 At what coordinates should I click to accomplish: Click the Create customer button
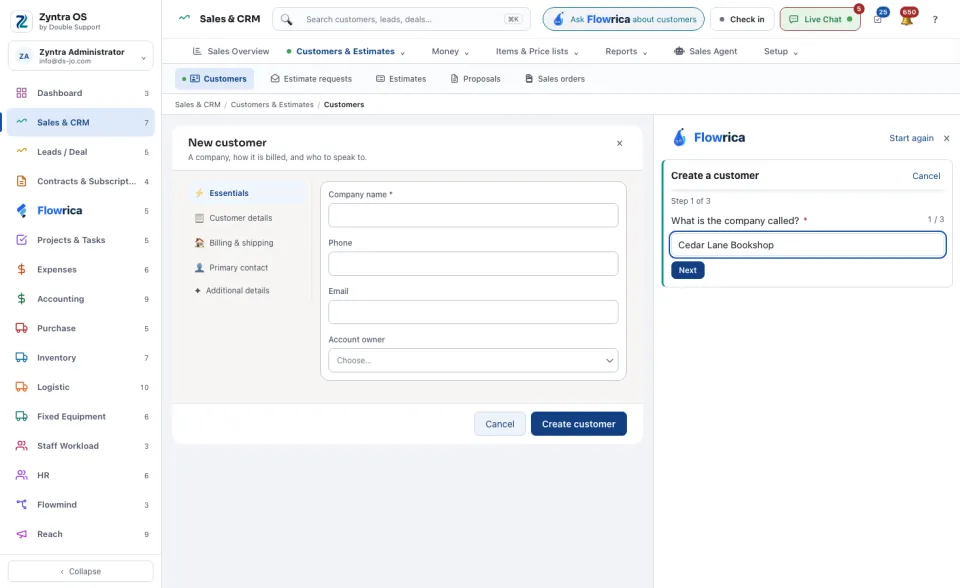(x=579, y=424)
